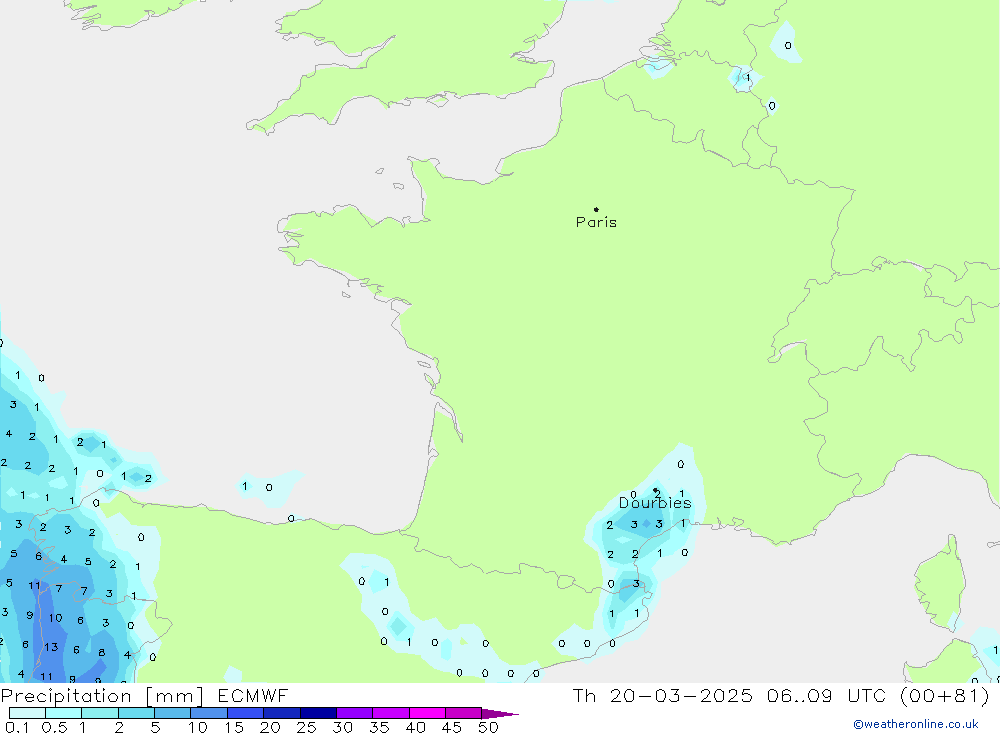Screen dimensions: 1000x733
Task: Click the precipitation value 10 over Spain
Action: click(55, 618)
